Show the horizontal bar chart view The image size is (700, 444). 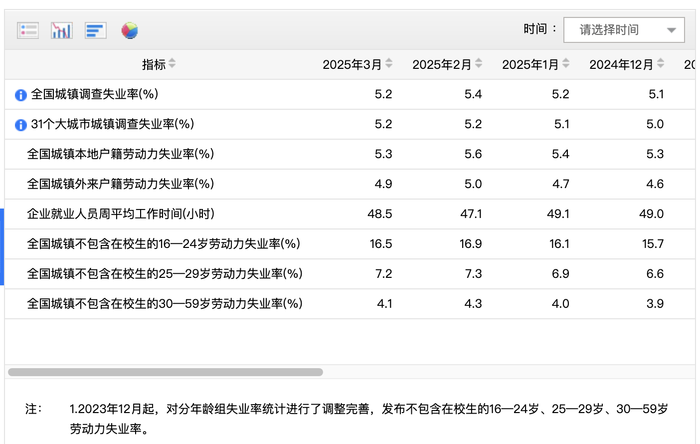coord(96,30)
